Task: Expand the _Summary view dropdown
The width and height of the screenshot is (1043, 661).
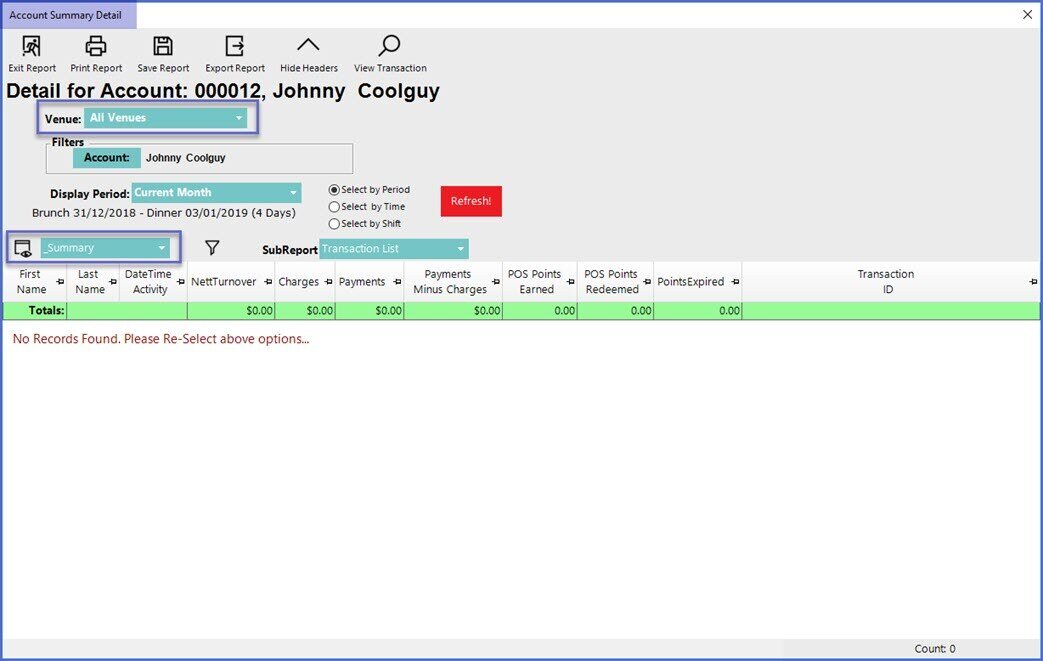Action: [105, 248]
